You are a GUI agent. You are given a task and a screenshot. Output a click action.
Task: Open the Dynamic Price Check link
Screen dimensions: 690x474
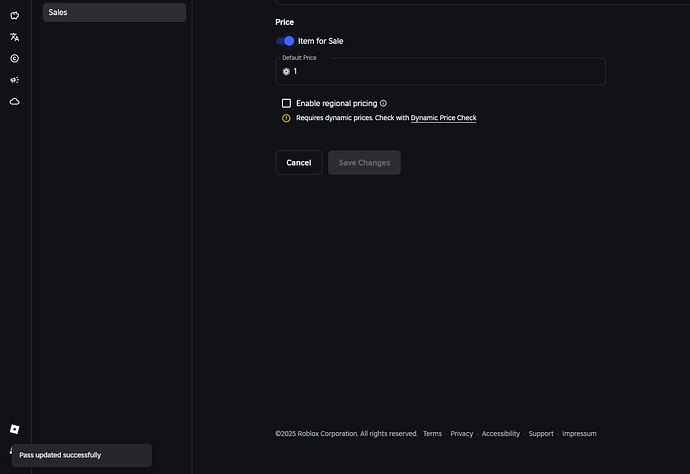[x=443, y=118]
